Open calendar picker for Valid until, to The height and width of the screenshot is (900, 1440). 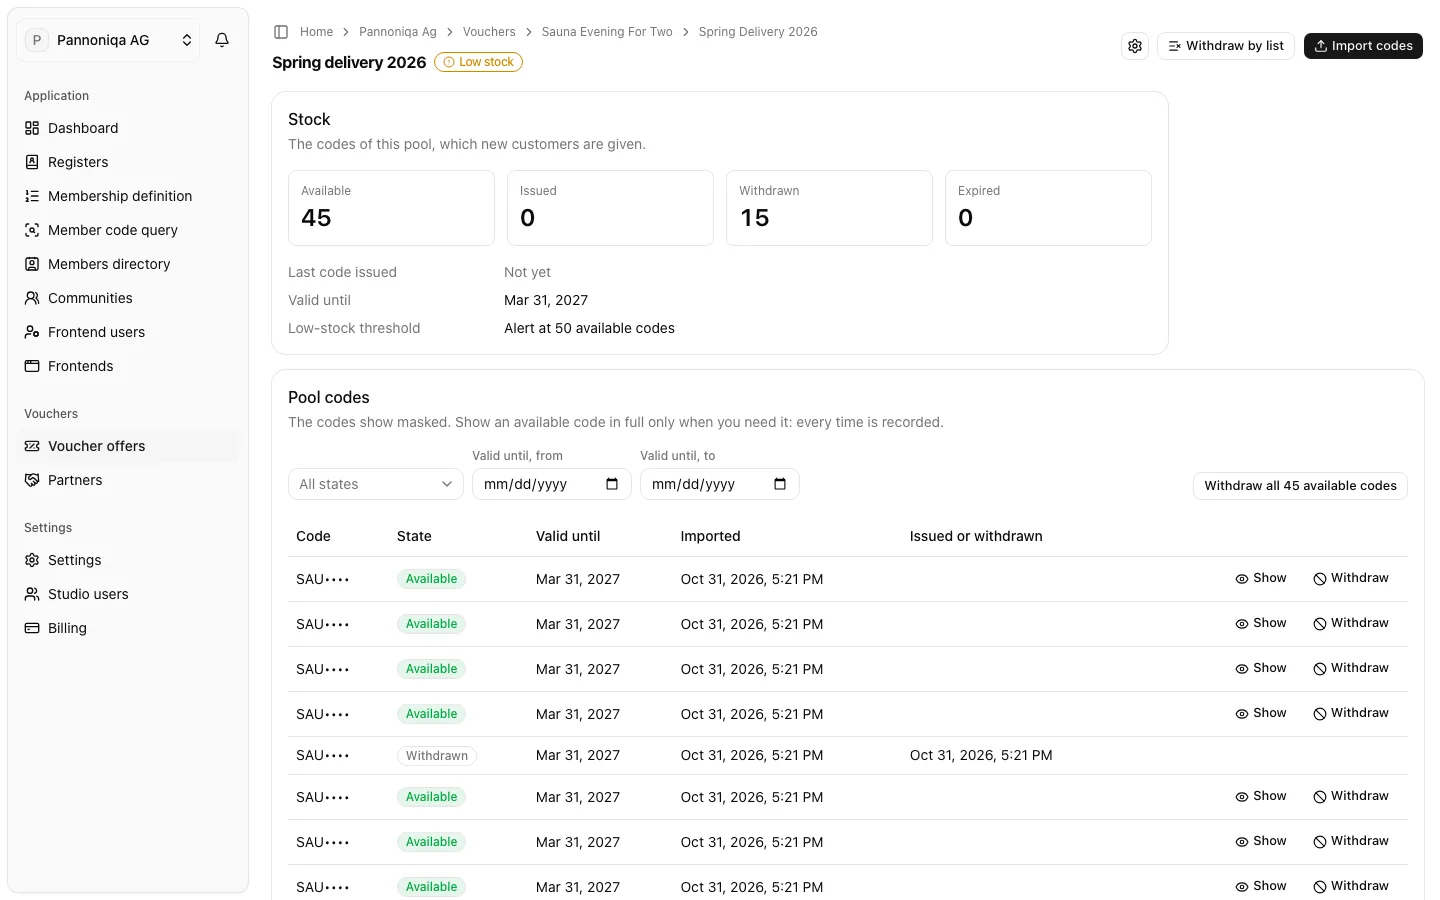point(780,484)
